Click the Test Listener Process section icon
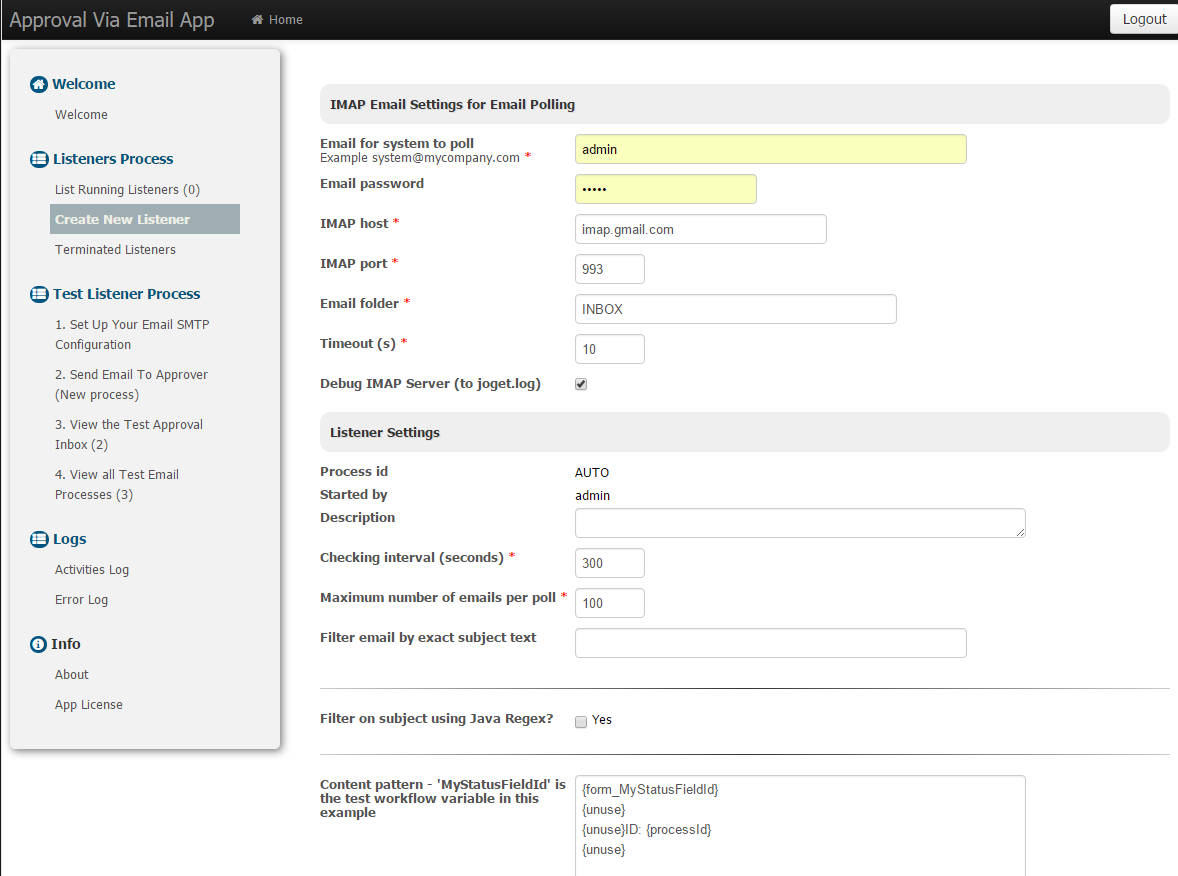 click(39, 295)
